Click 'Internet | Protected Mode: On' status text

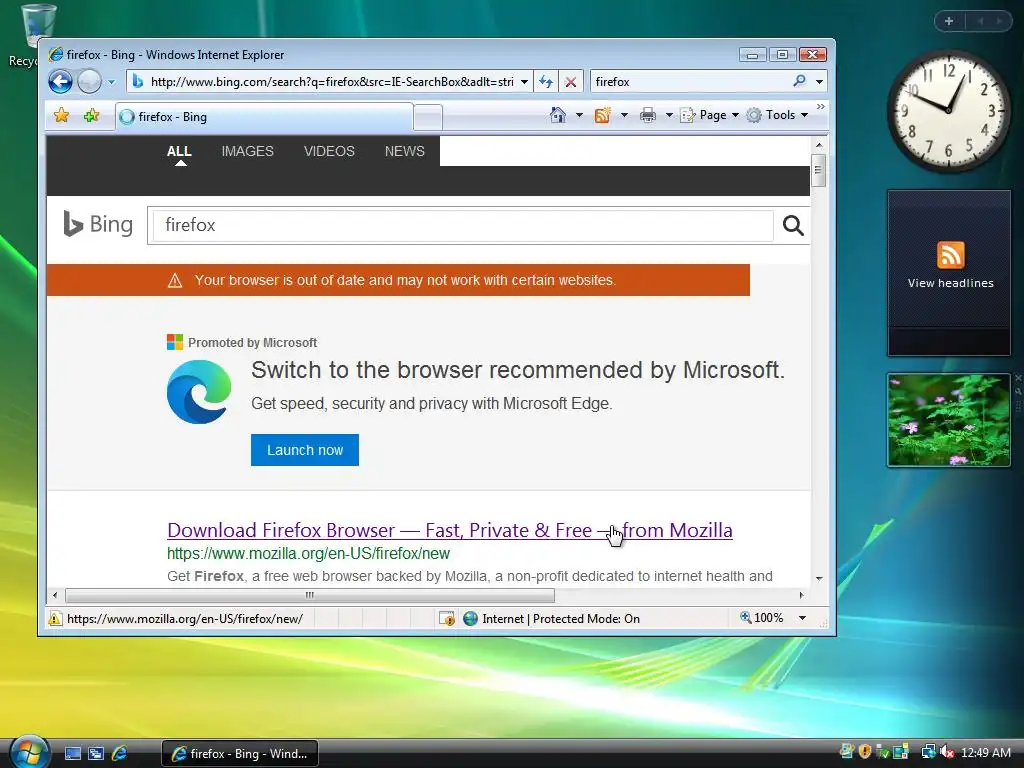(561, 618)
